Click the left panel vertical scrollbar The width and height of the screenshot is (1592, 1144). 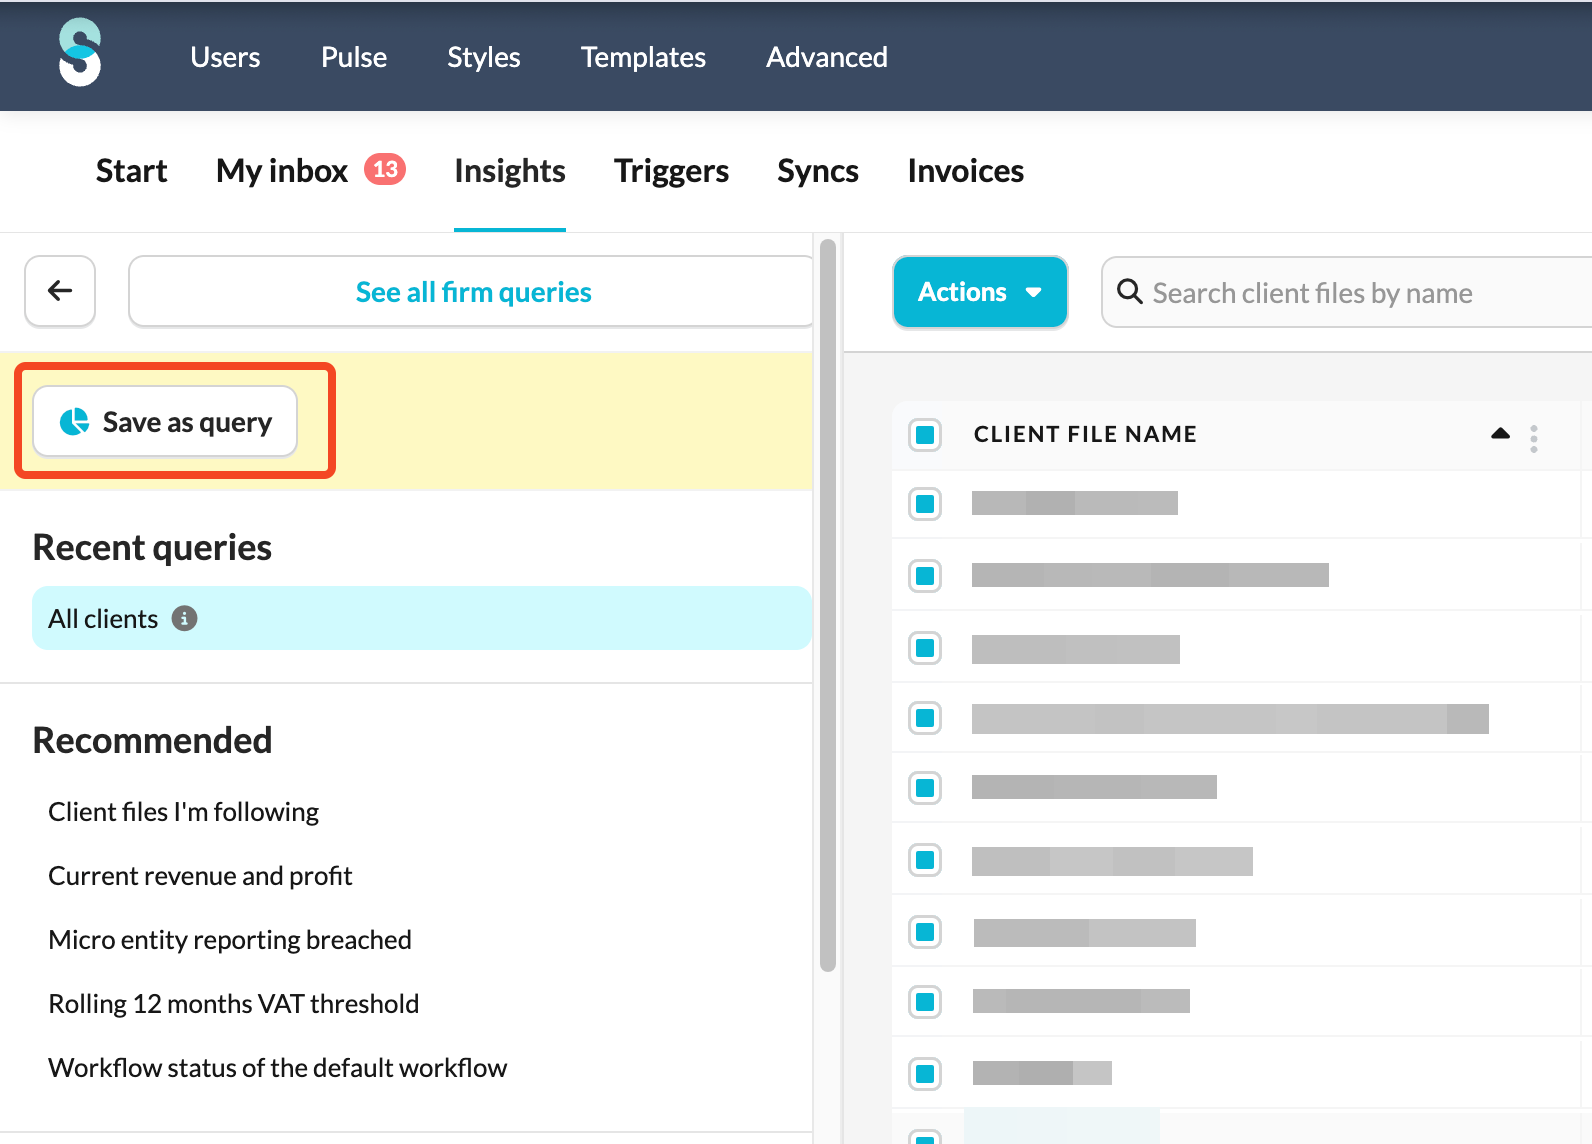[x=827, y=605]
